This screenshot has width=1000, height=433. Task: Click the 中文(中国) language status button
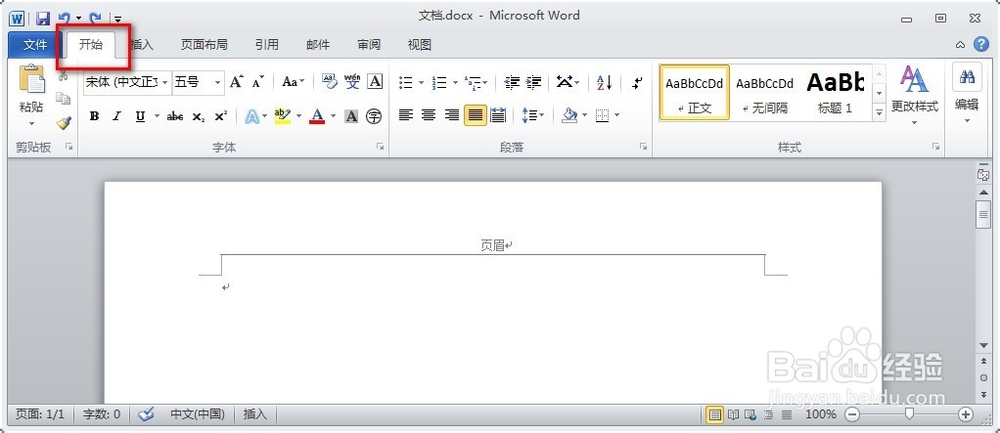click(x=197, y=415)
